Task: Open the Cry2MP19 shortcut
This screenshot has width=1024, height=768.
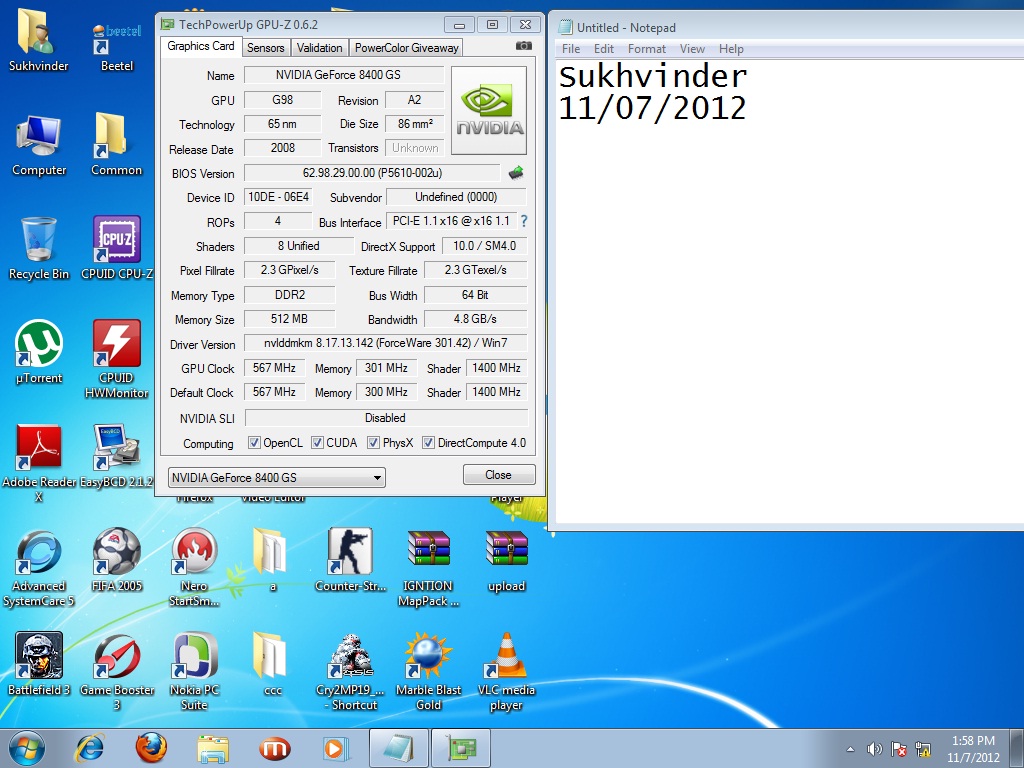Action: pos(350,671)
